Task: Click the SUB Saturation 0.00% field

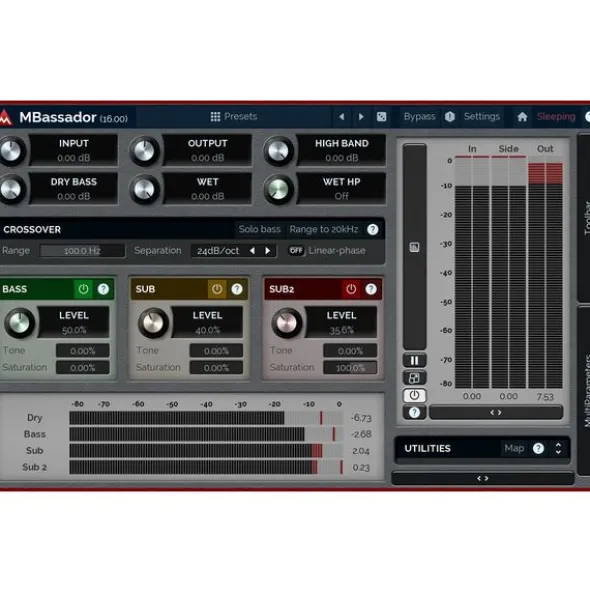Action: pos(216,367)
